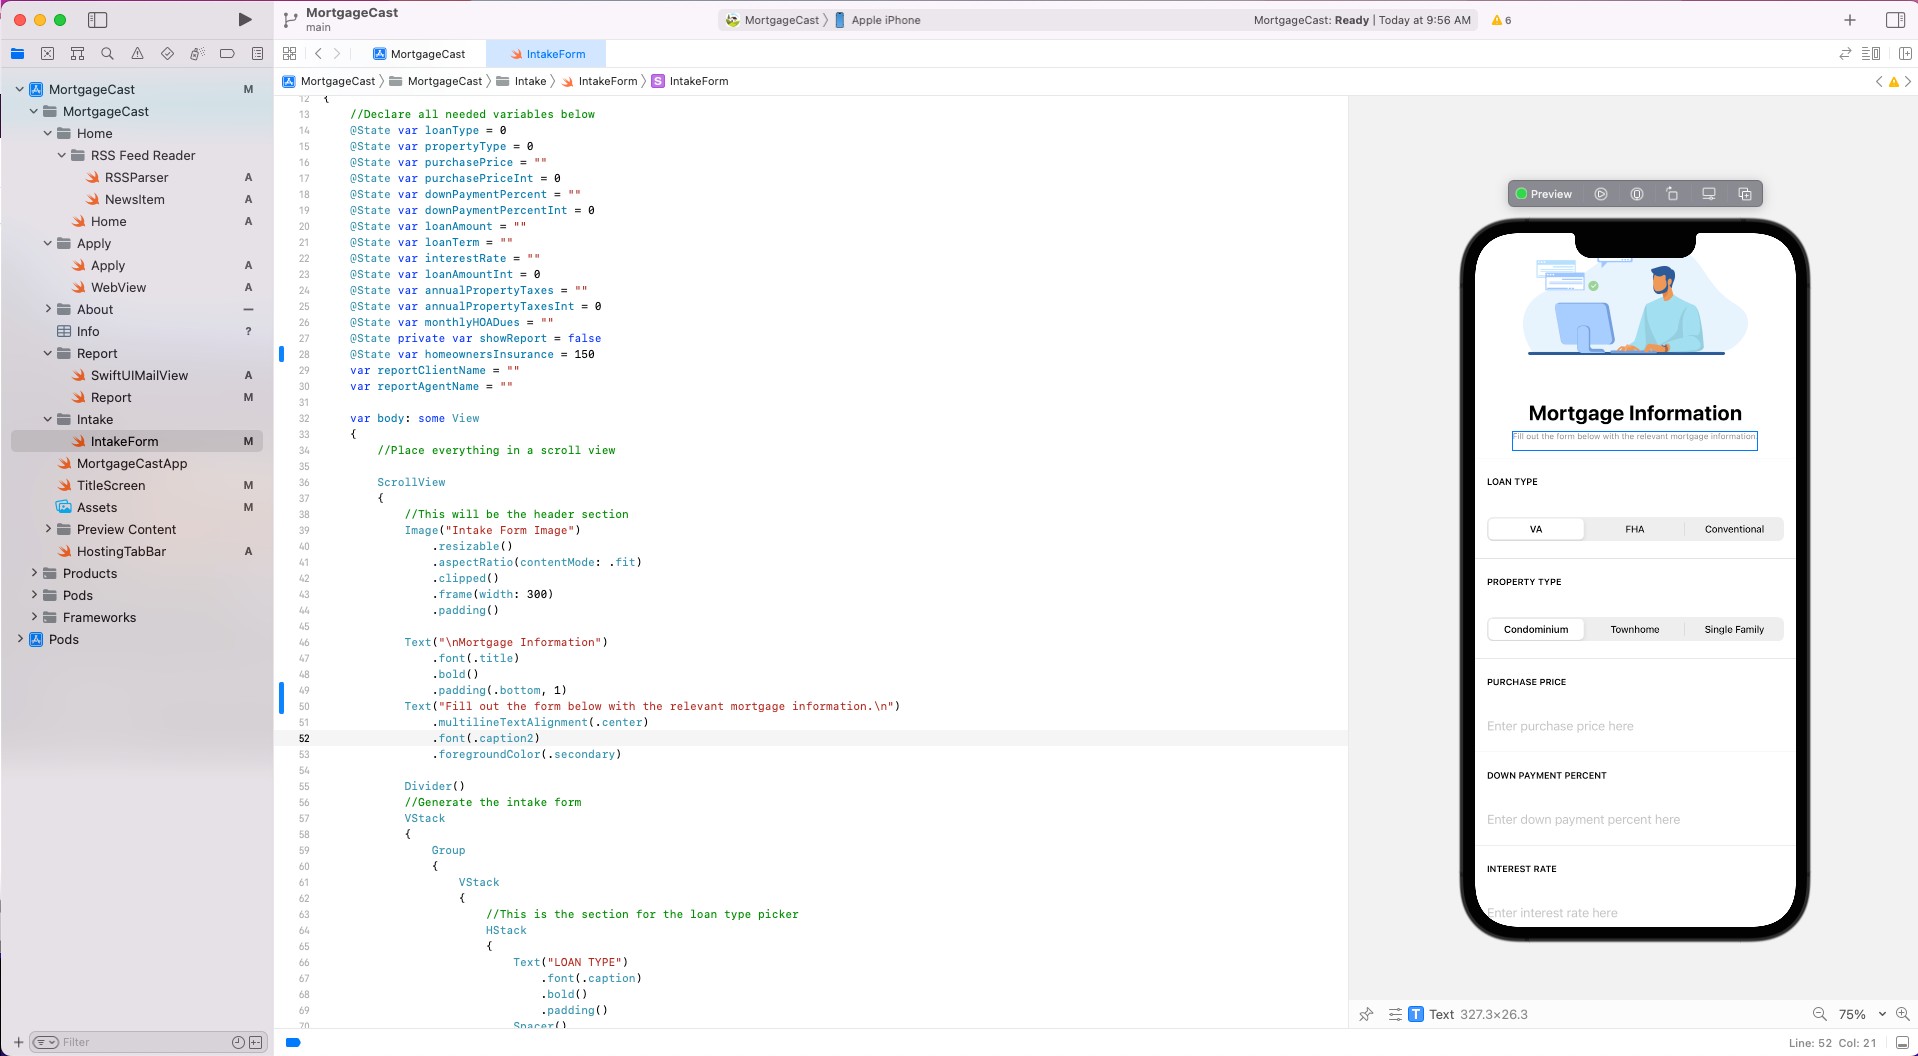Click the purchase price input field
The image size is (1918, 1056).
coord(1633,726)
